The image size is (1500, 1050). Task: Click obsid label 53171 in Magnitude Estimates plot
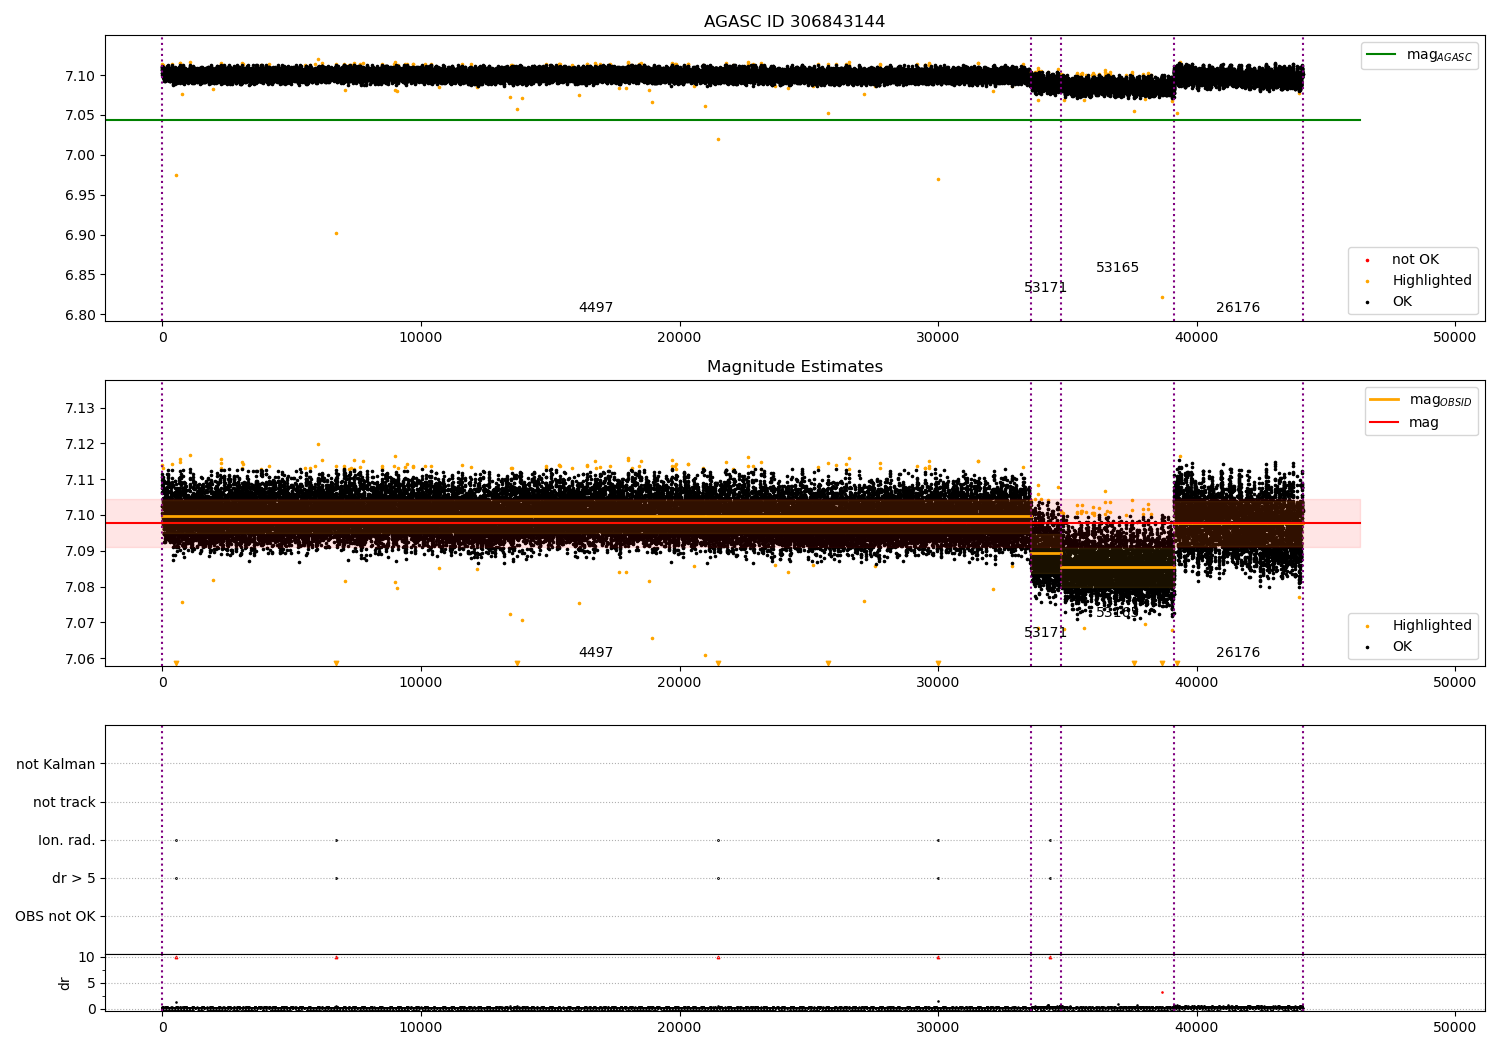[x=1046, y=633]
